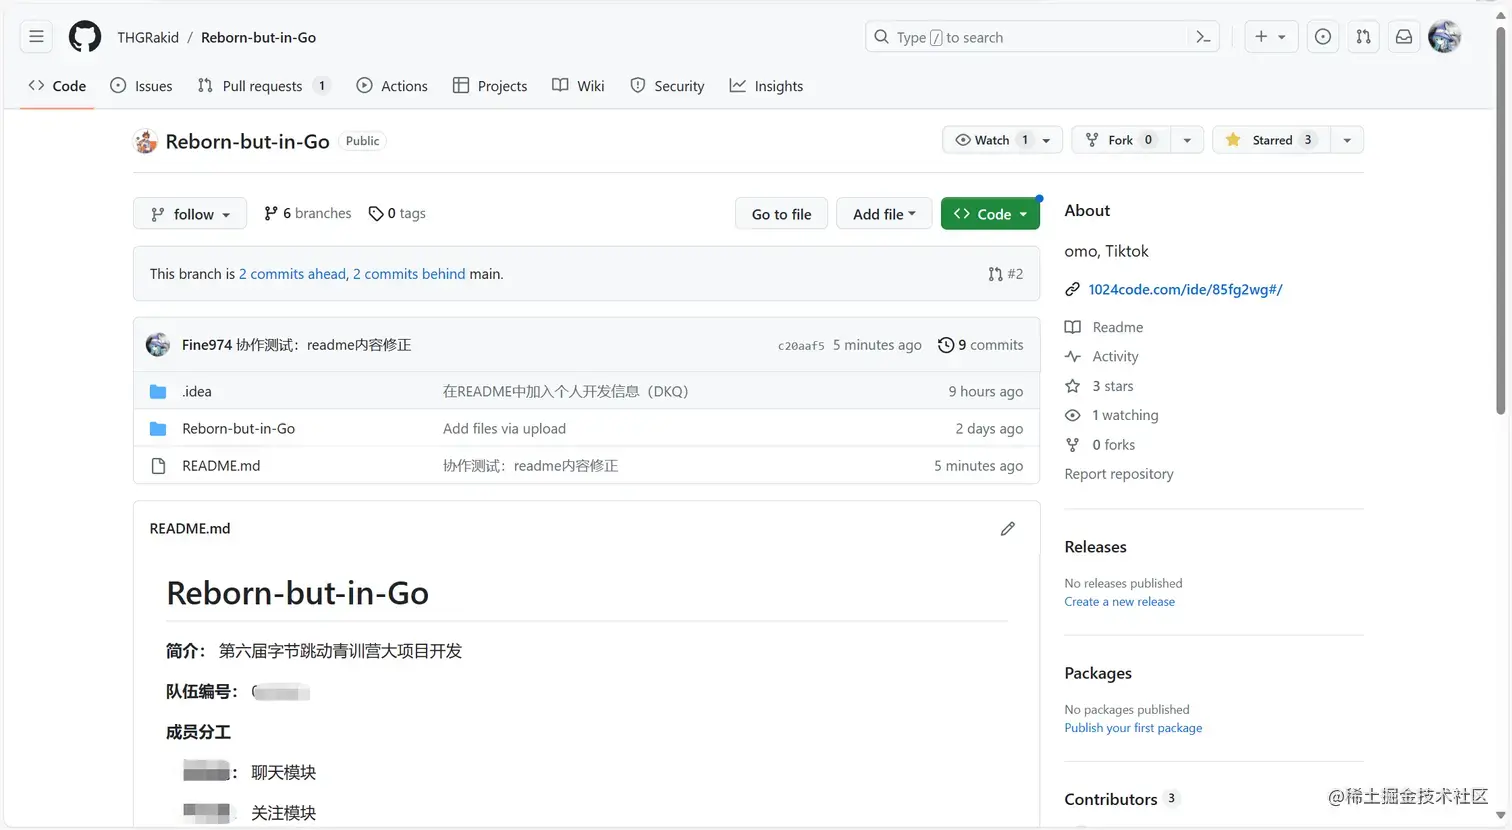The height and width of the screenshot is (830, 1512).
Task: Open the follow branch selector
Action: click(x=190, y=214)
